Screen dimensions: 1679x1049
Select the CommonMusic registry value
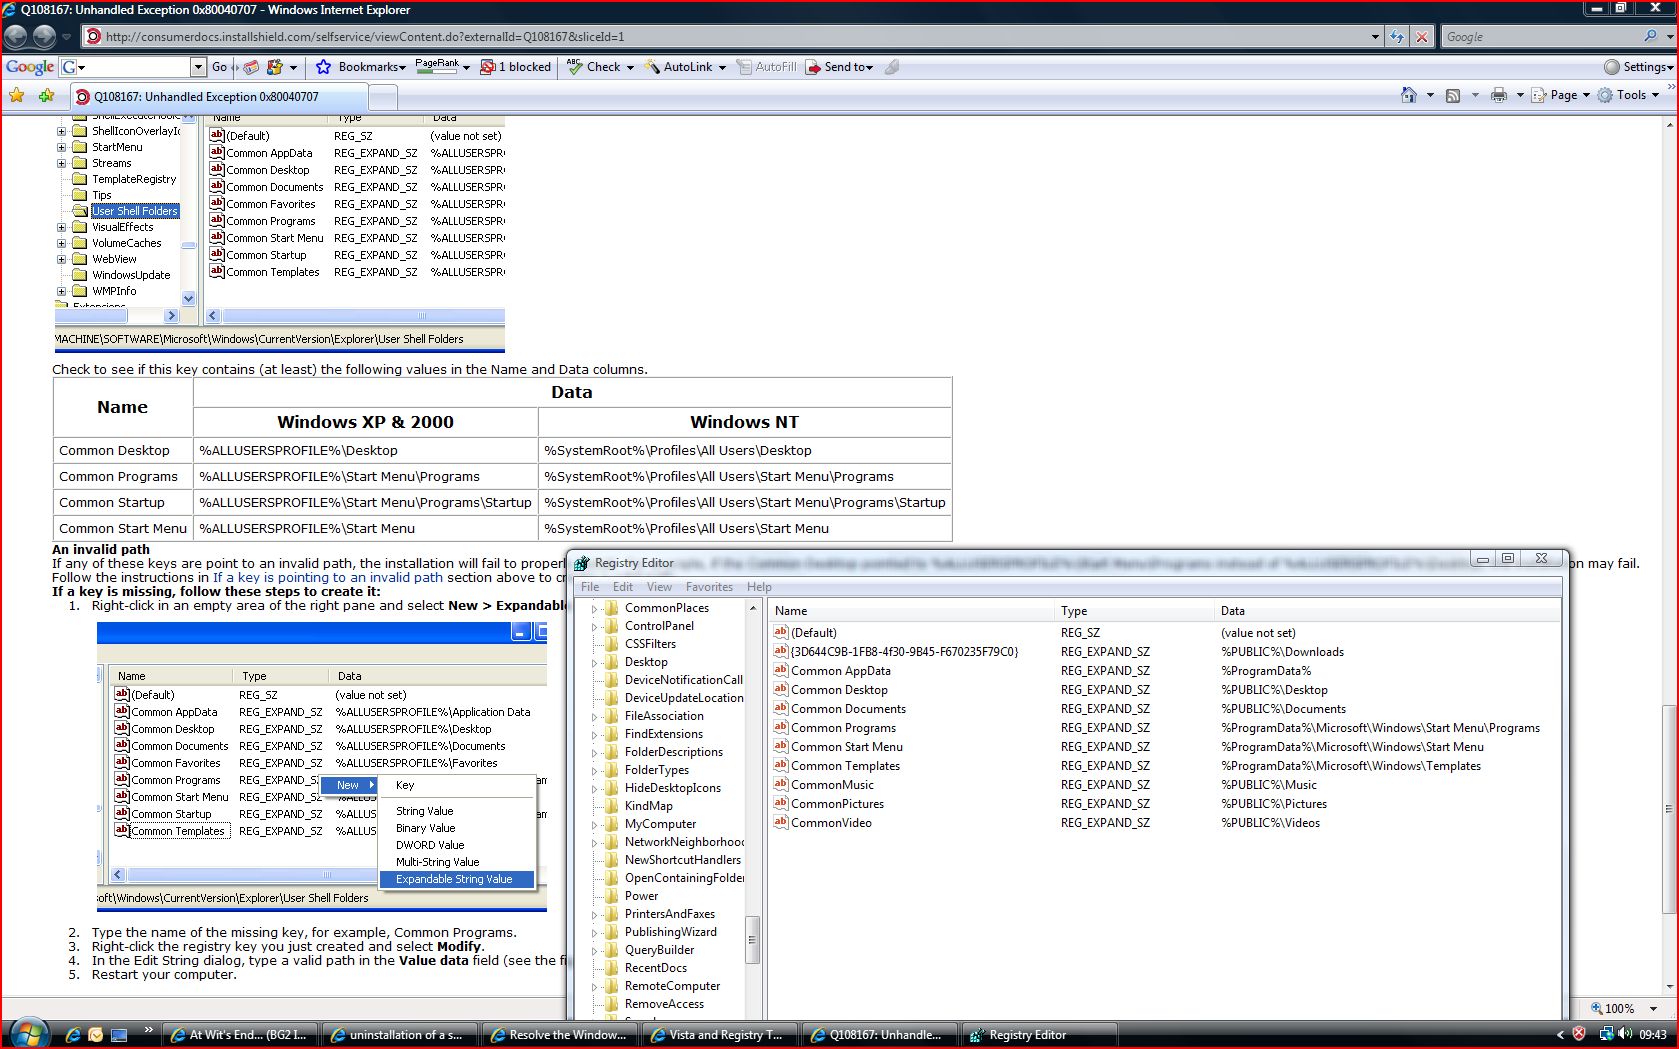click(x=832, y=785)
